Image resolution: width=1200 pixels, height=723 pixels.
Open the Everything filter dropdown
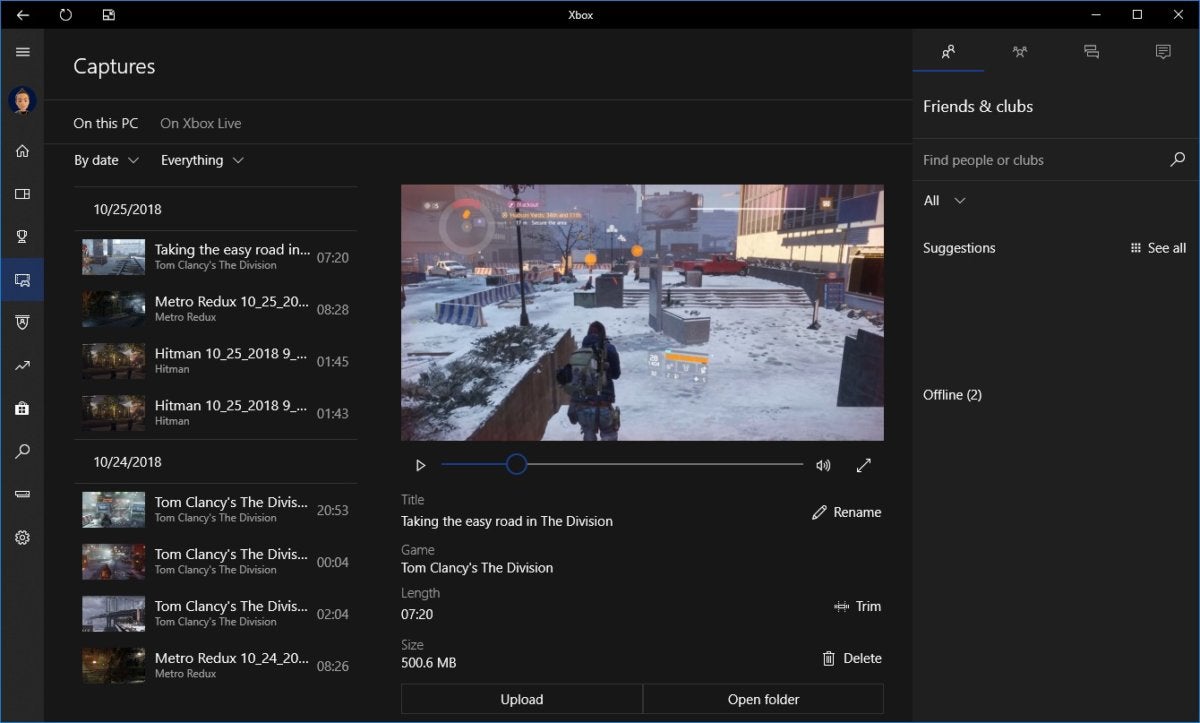click(202, 160)
